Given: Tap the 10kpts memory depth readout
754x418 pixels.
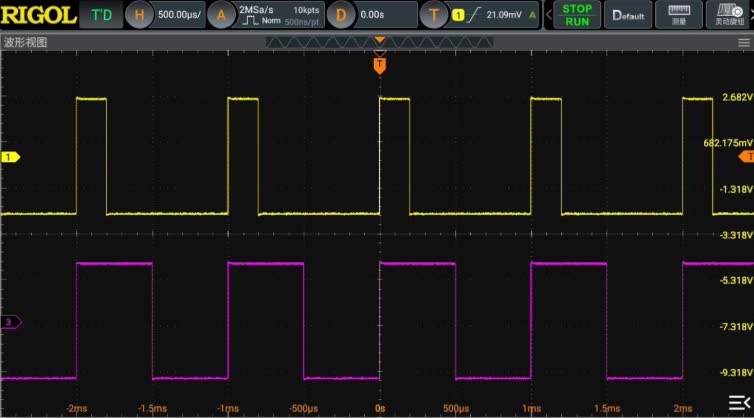Looking at the screenshot, I should click(306, 10).
